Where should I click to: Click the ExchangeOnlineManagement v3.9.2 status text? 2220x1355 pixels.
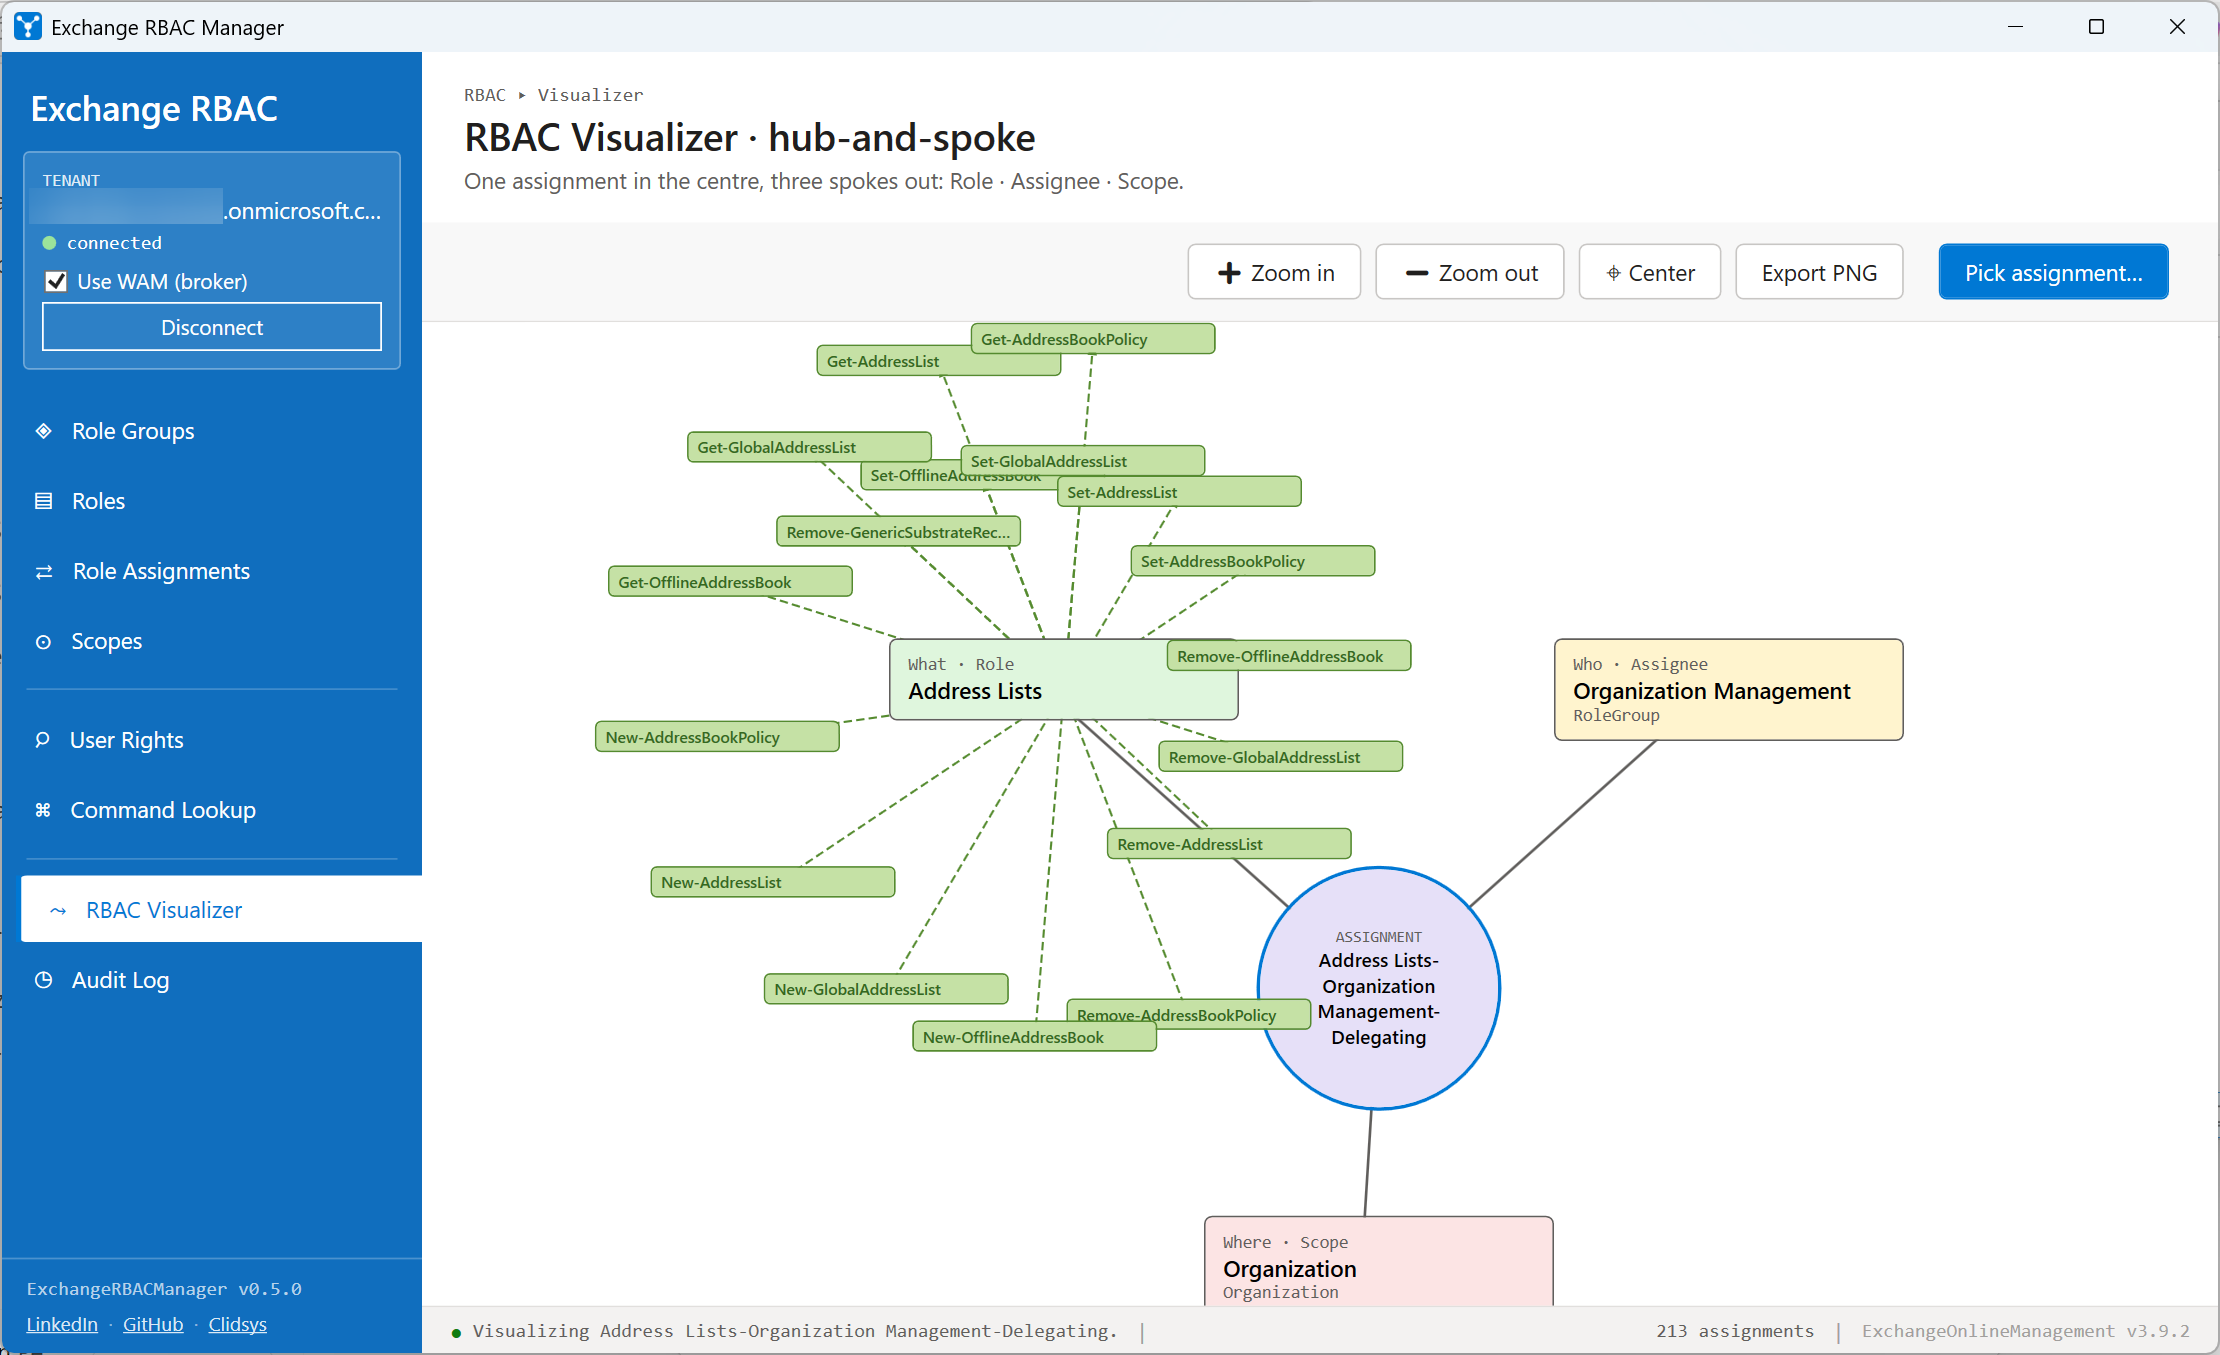click(2026, 1331)
